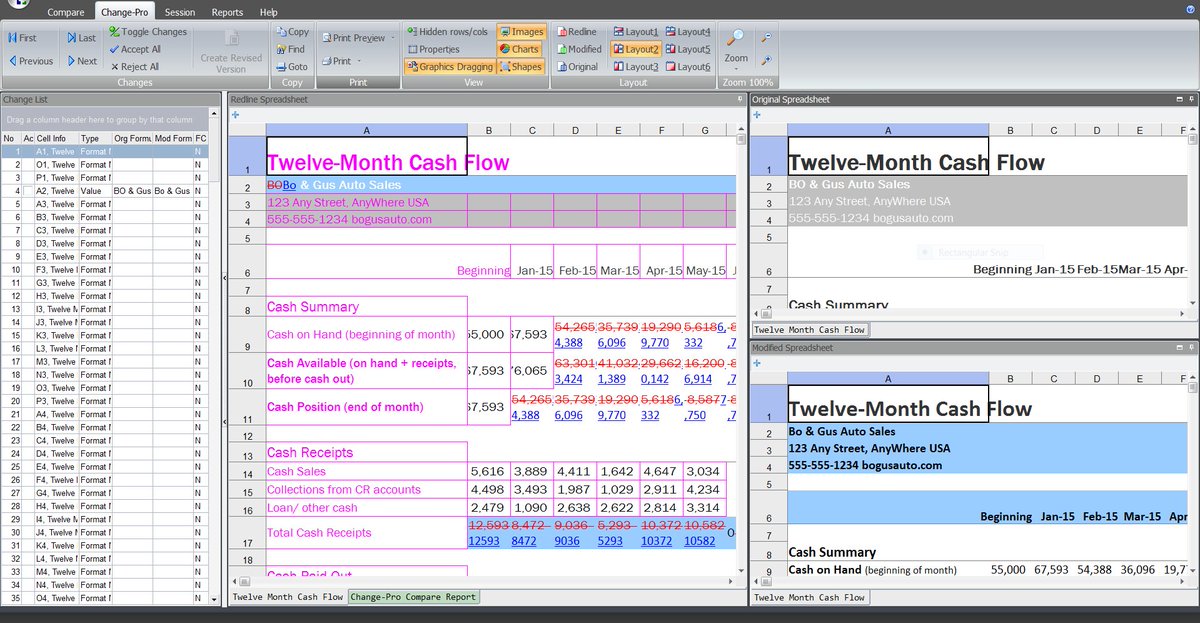Viewport: 1200px width, 623px height.
Task: Toggle Hidden rows/cols view option
Action: coord(446,32)
